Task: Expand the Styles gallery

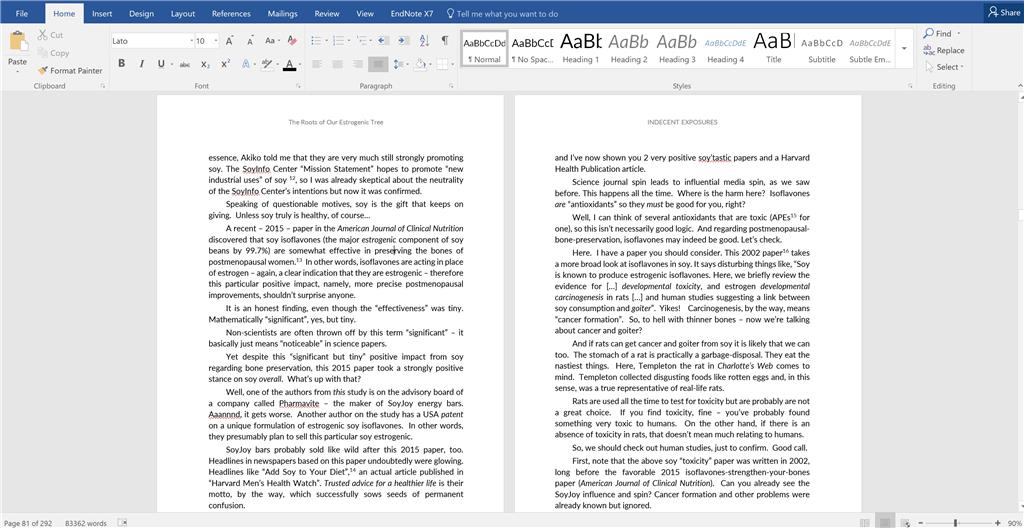Action: [x=904, y=49]
